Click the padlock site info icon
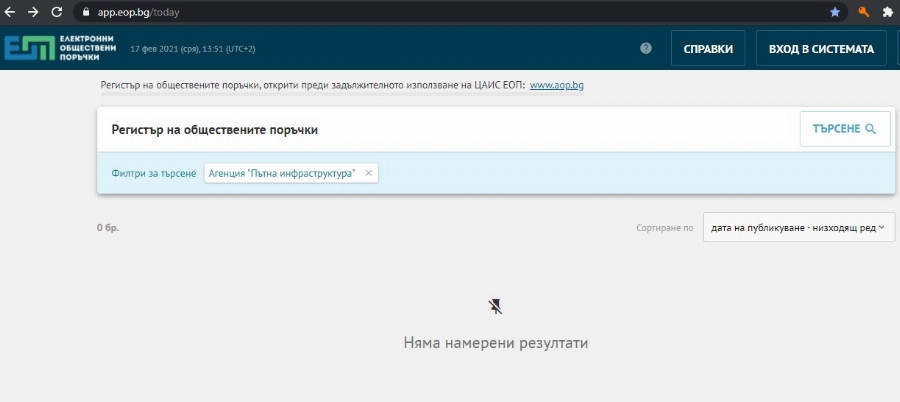 86,12
